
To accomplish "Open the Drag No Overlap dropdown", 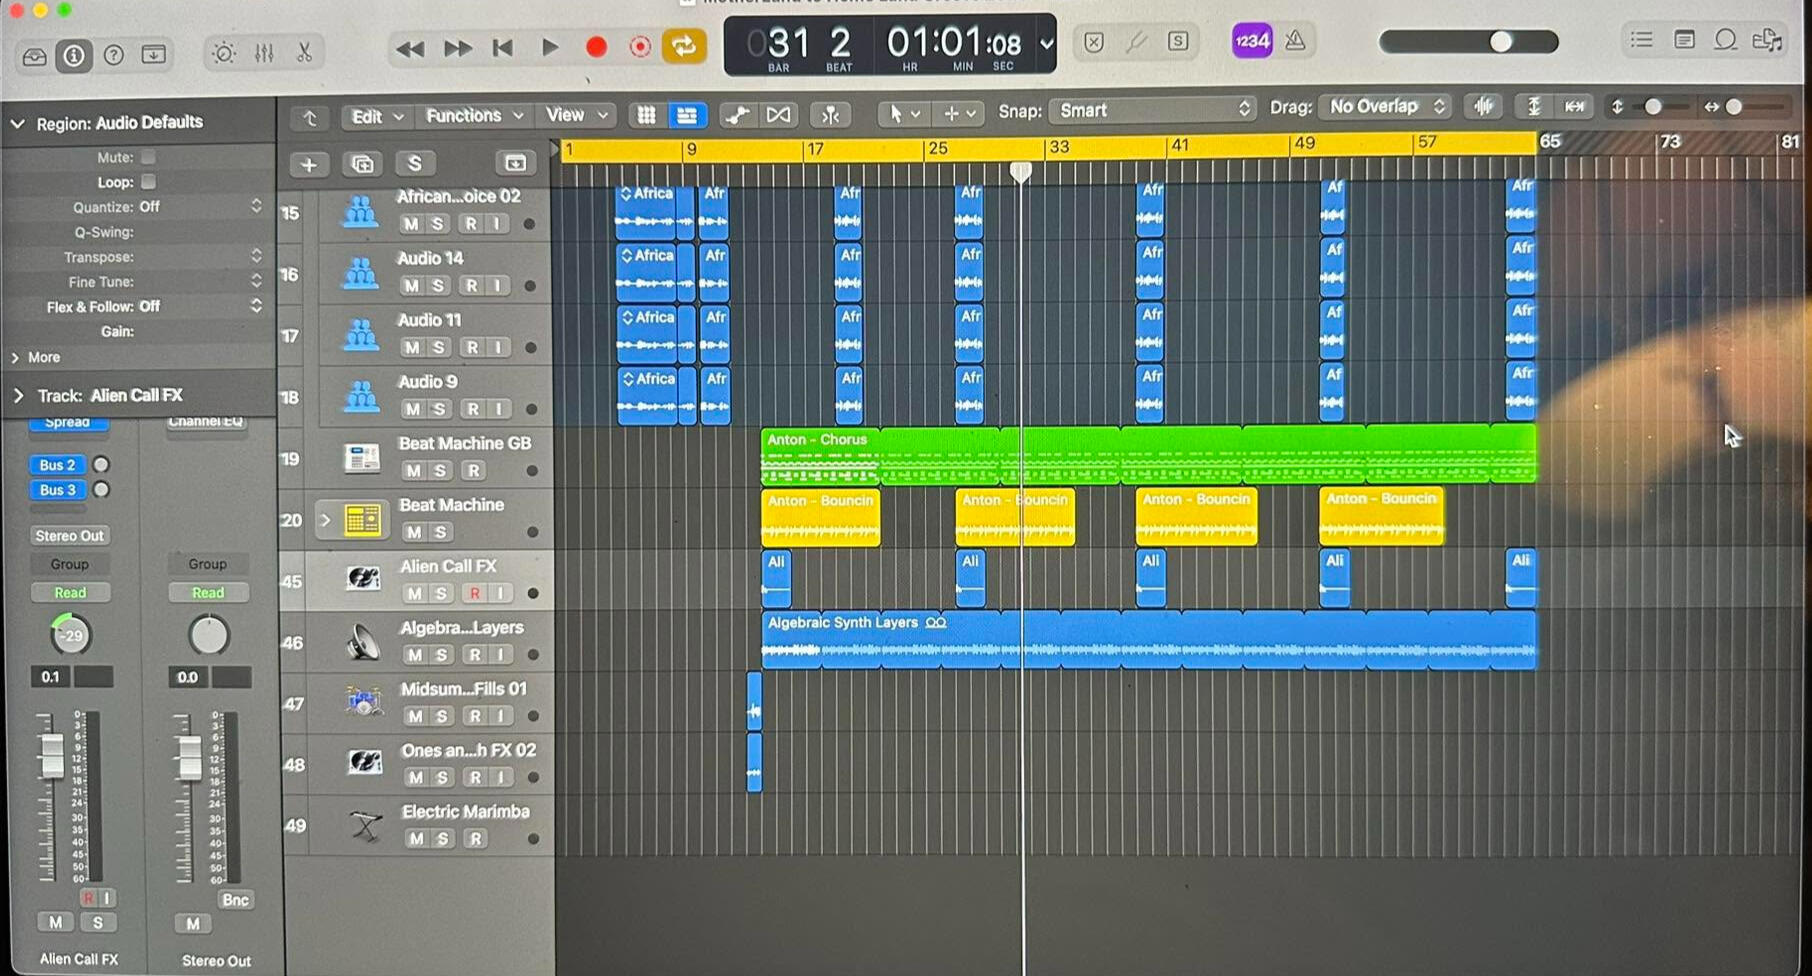I will pyautogui.click(x=1385, y=106).
